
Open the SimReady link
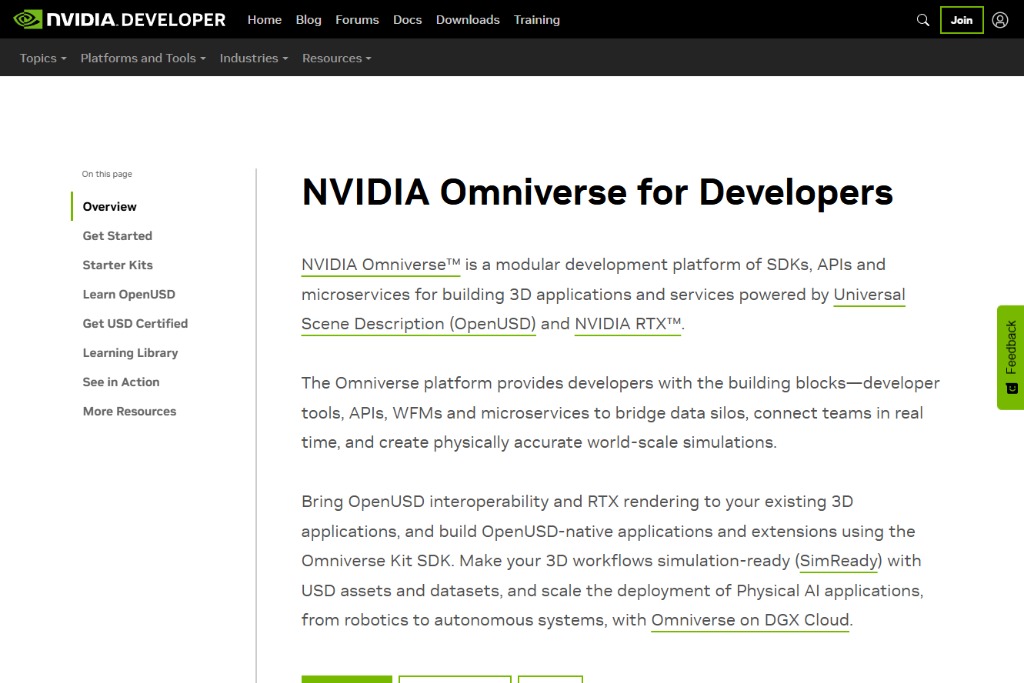tap(838, 561)
